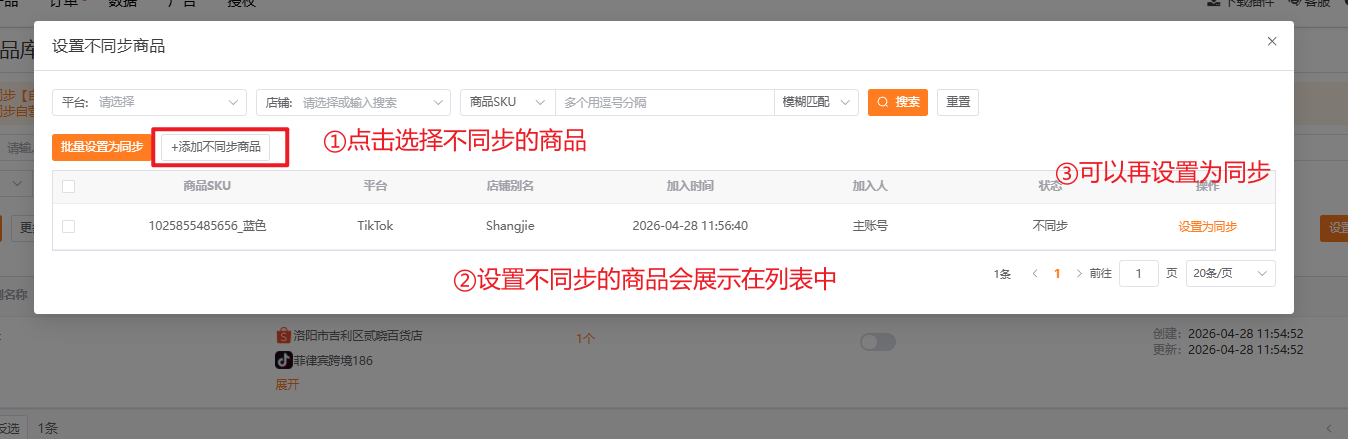Image resolution: width=1348 pixels, height=439 pixels.
Task: Open the 模糊匹配 match mode dropdown
Action: coord(816,102)
